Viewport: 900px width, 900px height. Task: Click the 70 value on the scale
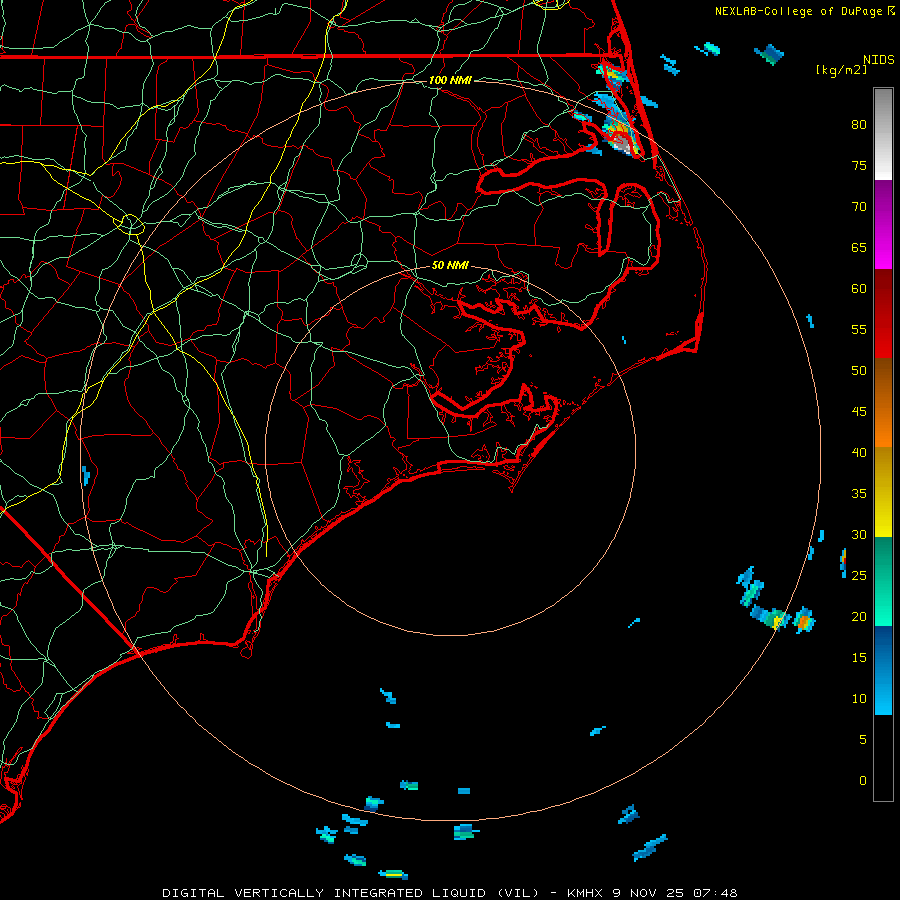click(x=859, y=206)
